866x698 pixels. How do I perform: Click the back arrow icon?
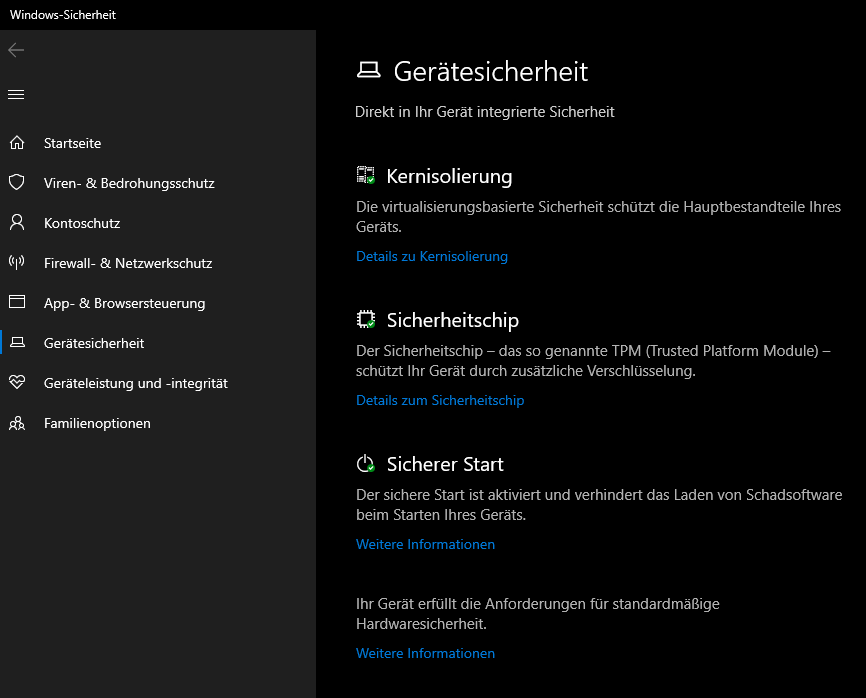[16, 50]
